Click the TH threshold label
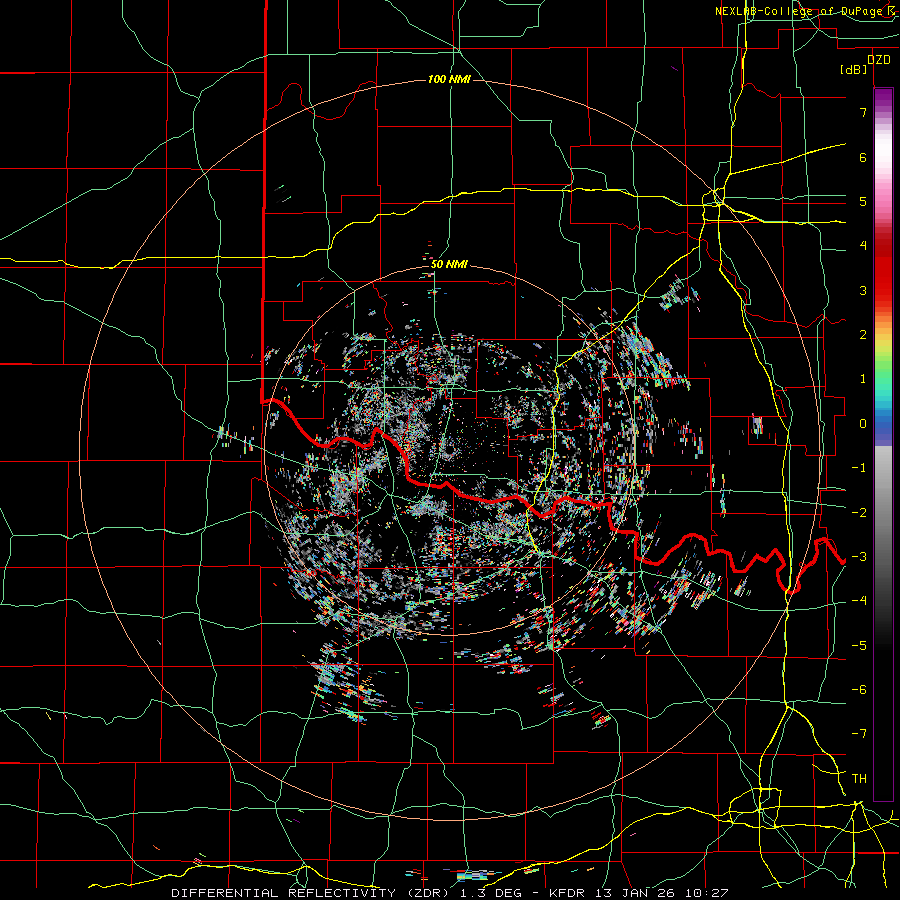Image resolution: width=900 pixels, height=900 pixels. tap(859, 779)
